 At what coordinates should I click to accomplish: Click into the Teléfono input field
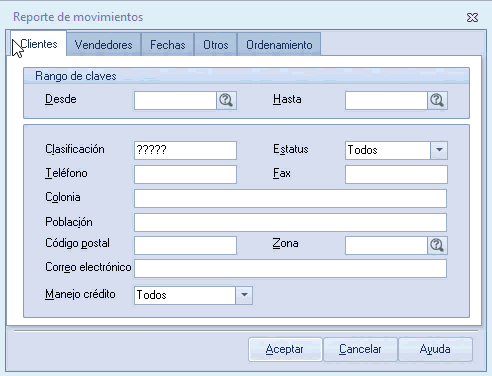pos(185,174)
